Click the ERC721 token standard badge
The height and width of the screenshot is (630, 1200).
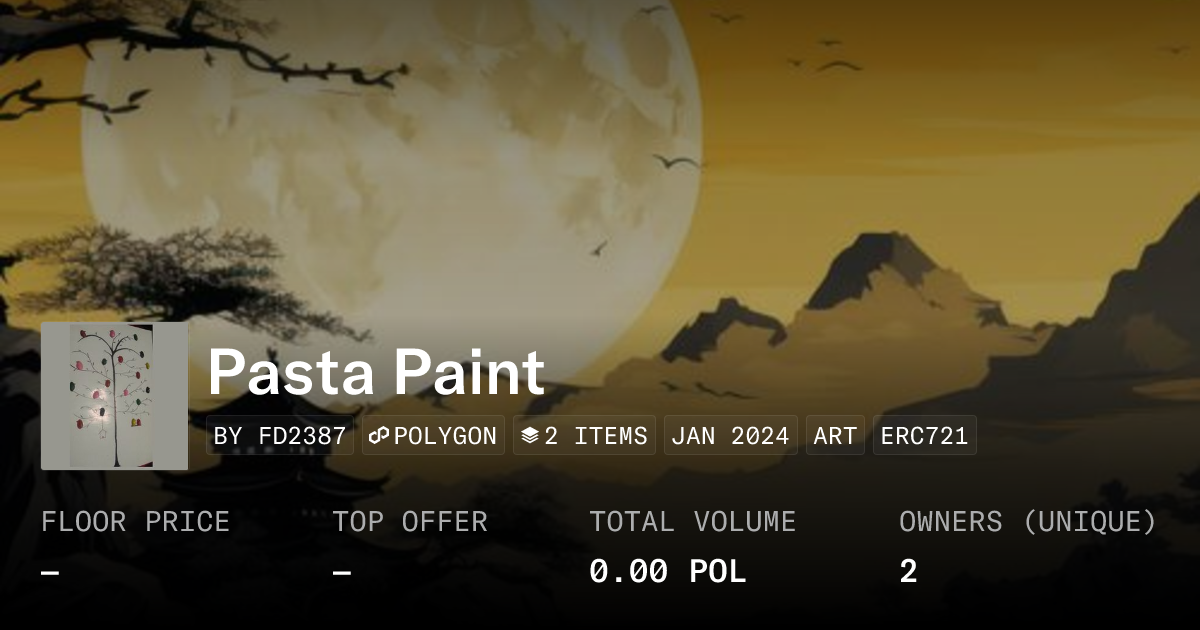click(924, 436)
